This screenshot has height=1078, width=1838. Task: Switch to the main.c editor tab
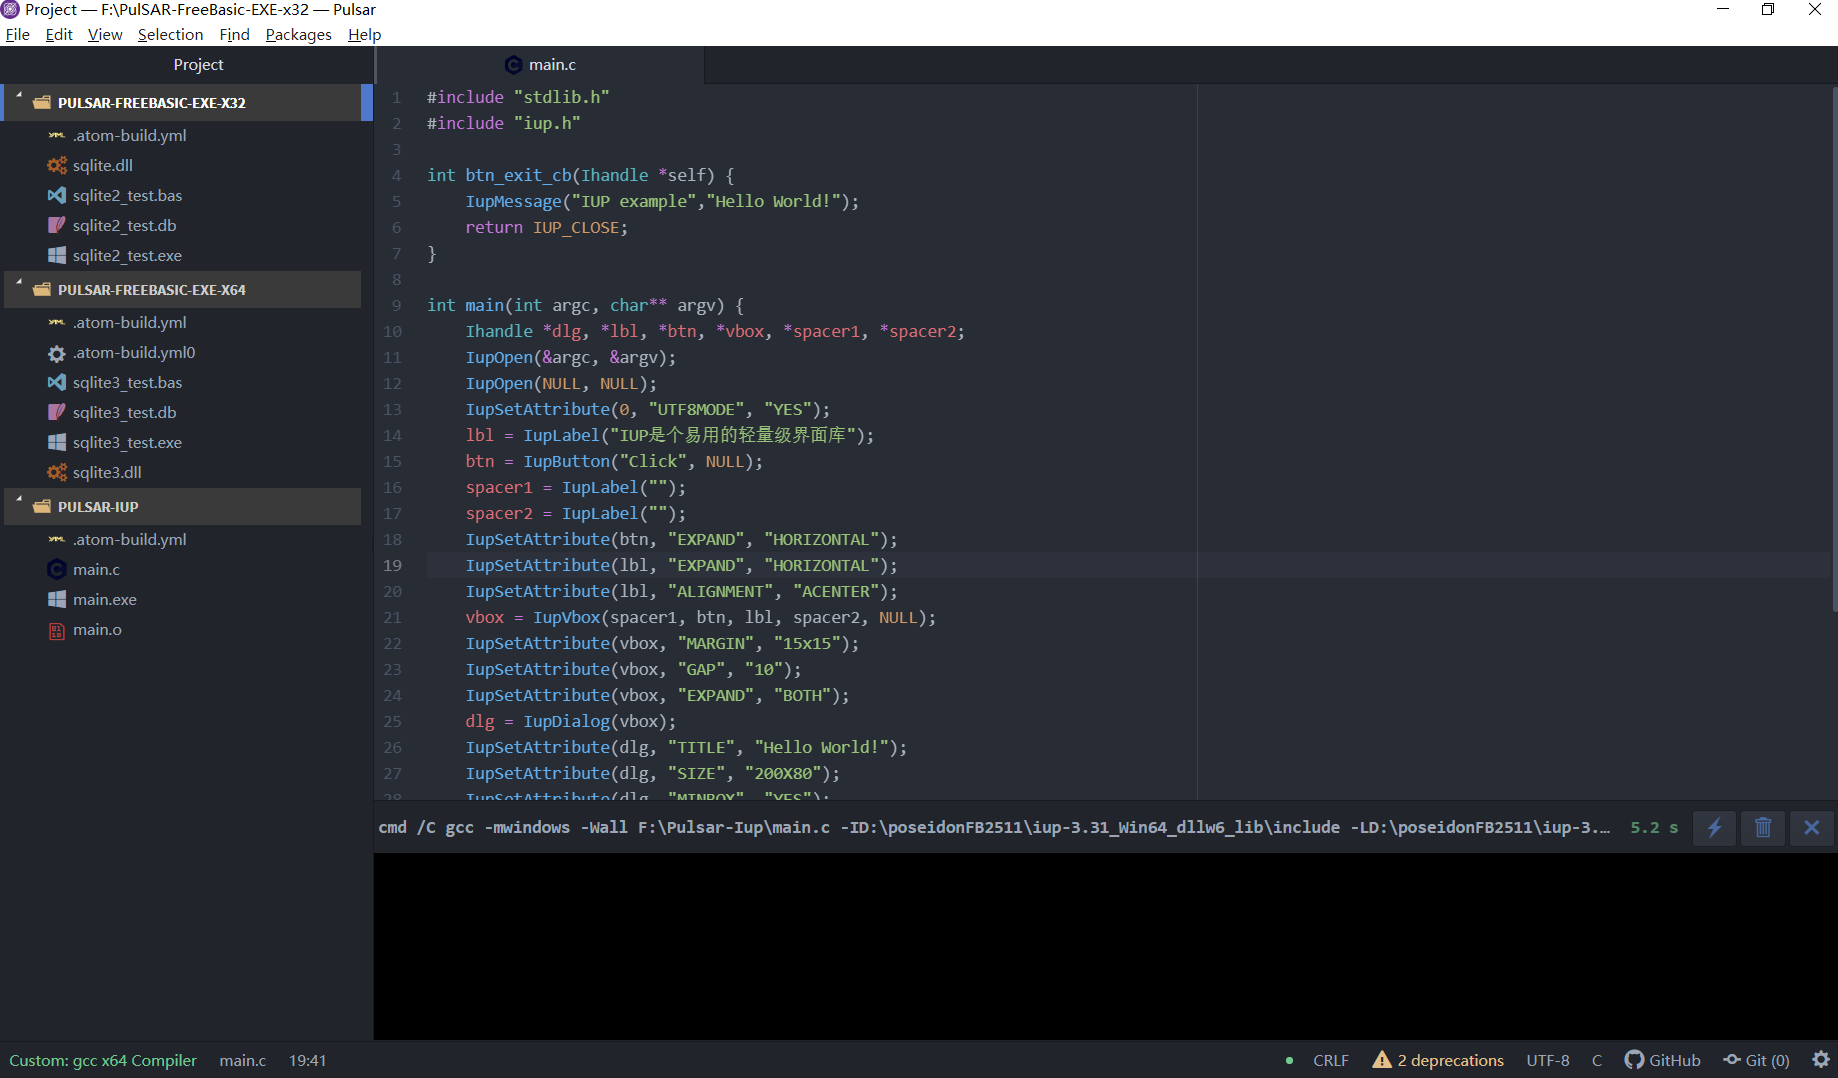[541, 64]
